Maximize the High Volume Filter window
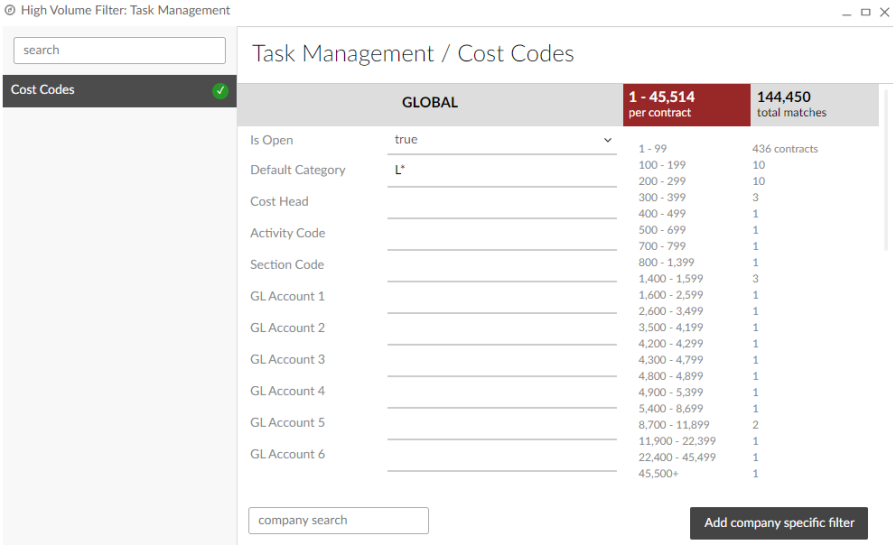 pos(865,12)
